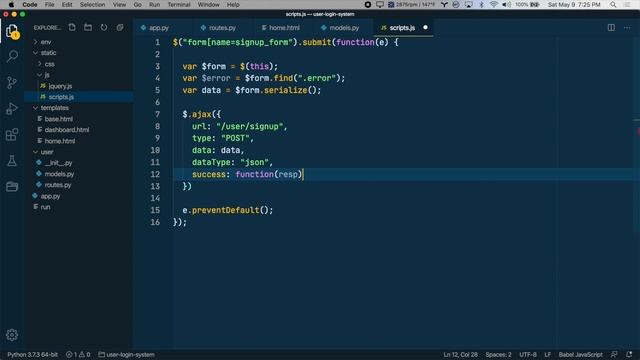Open the Extensions view
Screen dimensions: 640x360
pyautogui.click(x=12, y=135)
